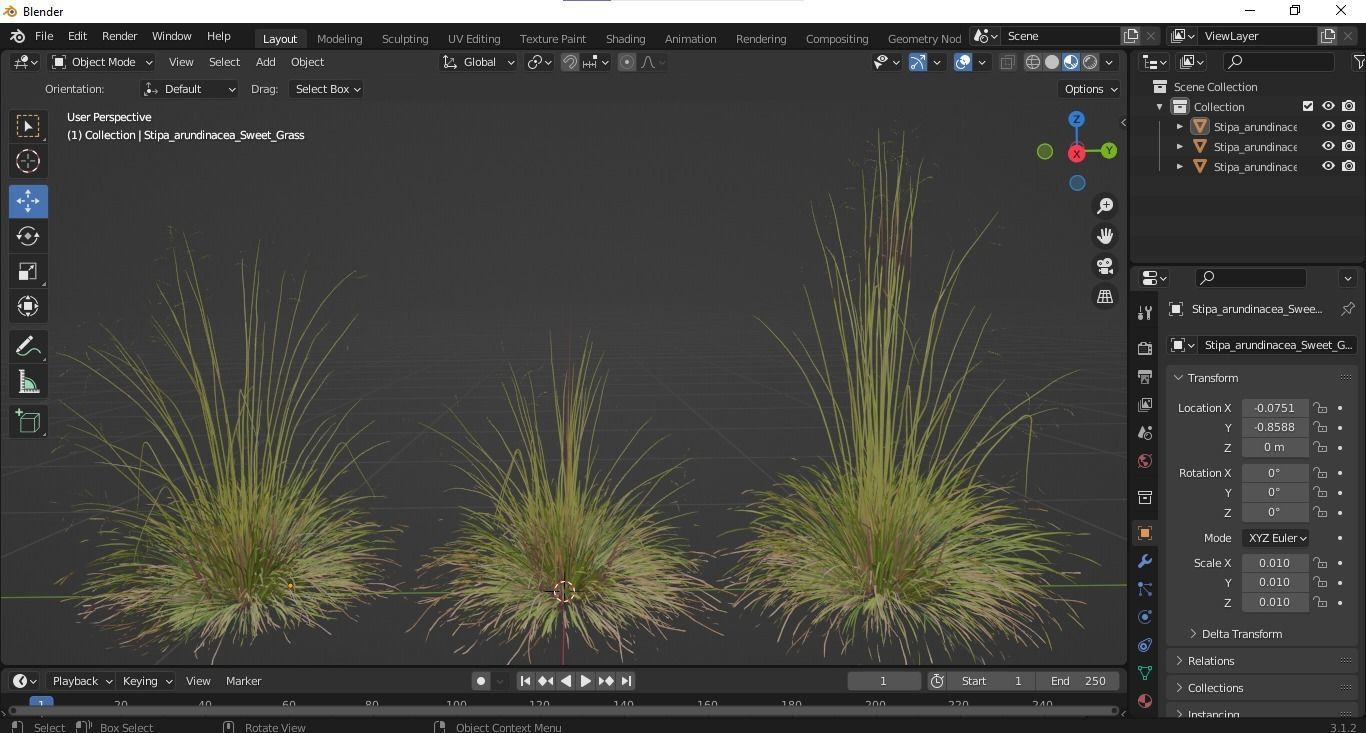Open the Physics properties tab
Viewport: 1366px width, 733px height.
pos(1145,617)
